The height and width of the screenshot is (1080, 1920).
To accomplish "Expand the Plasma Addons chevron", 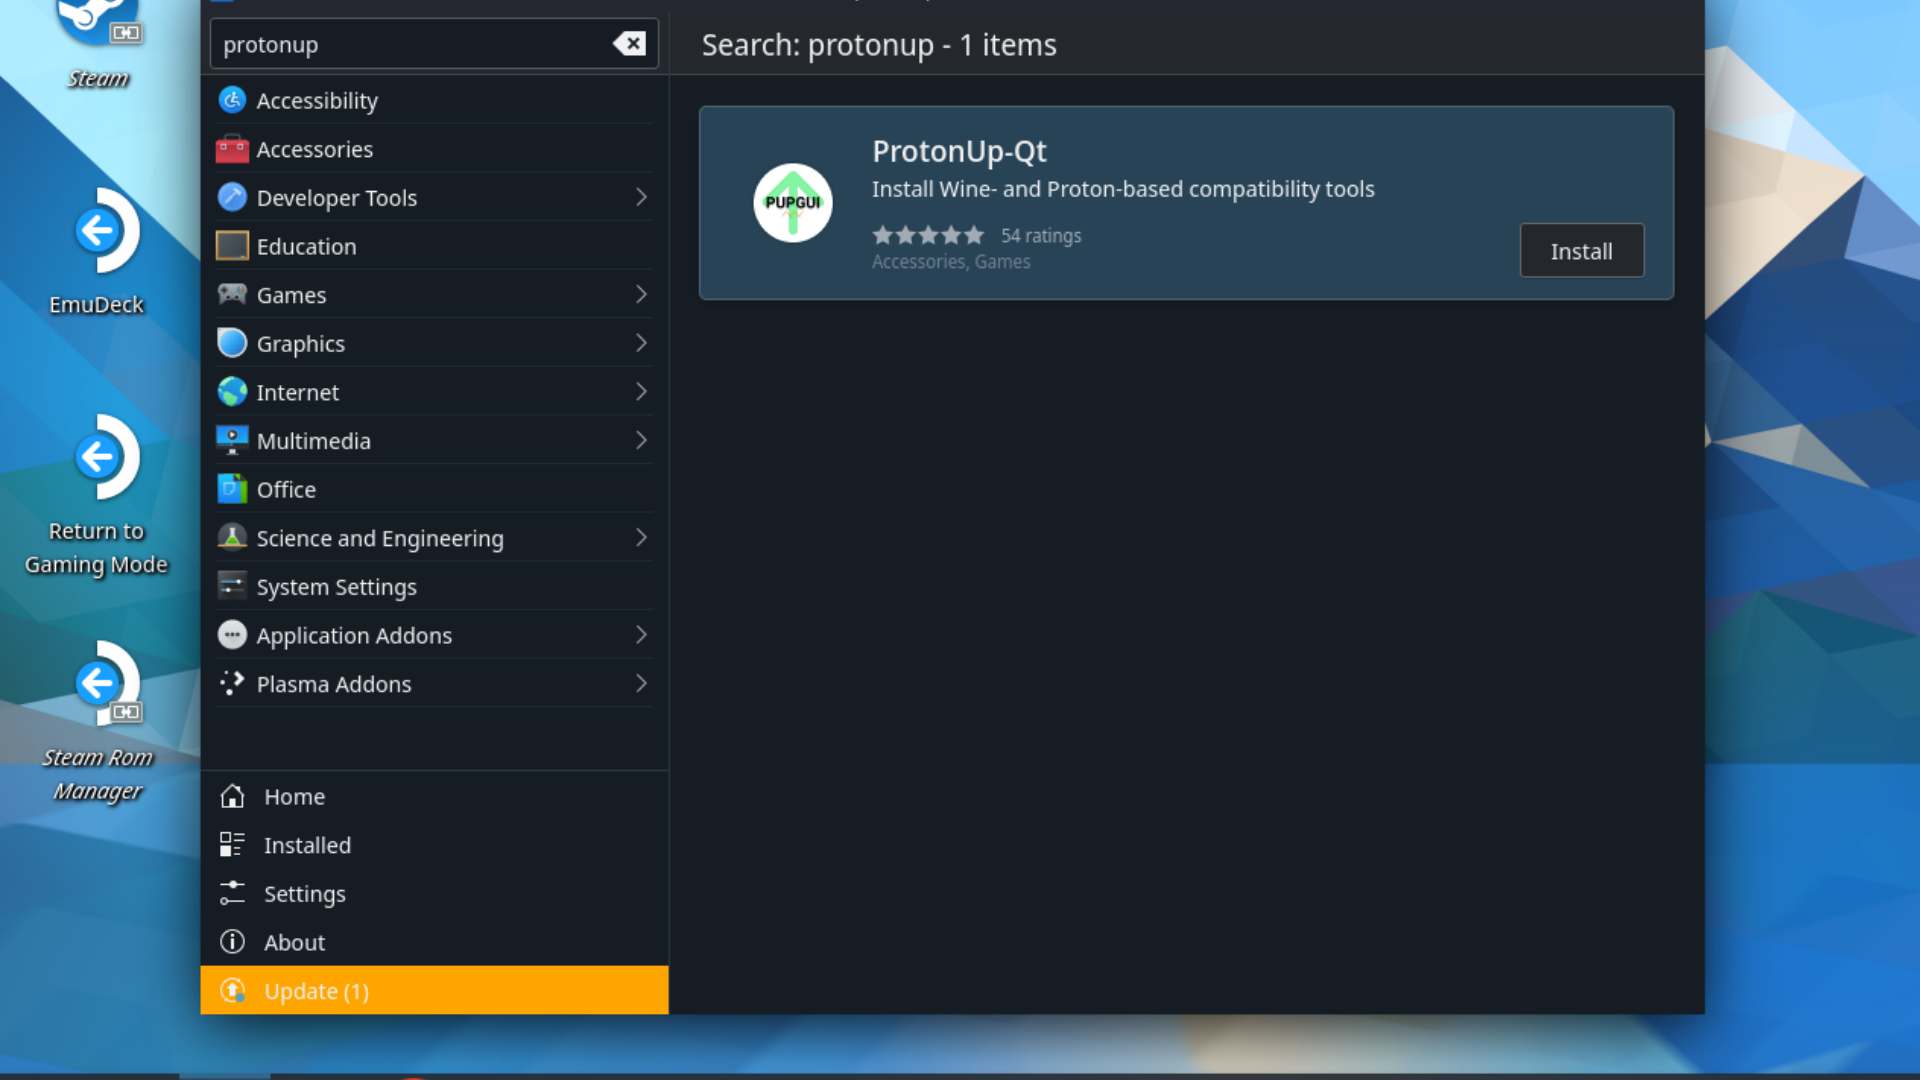I will (641, 684).
